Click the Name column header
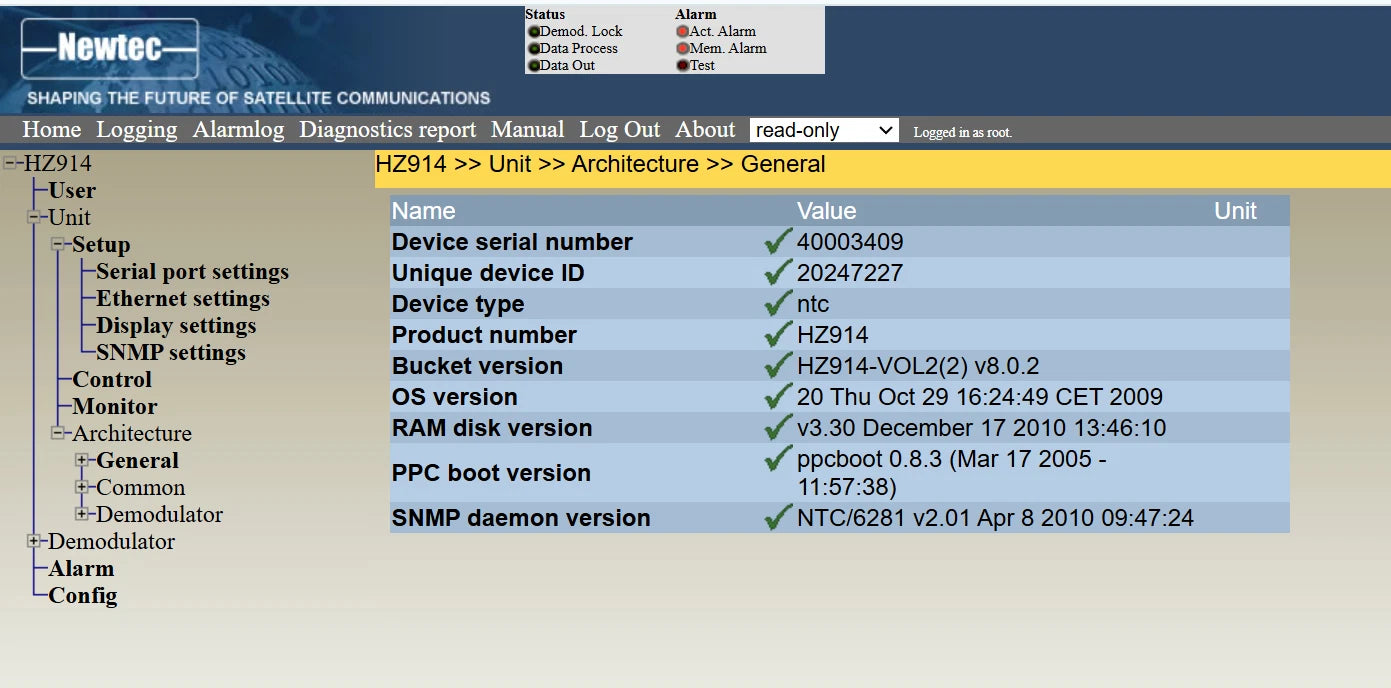 pos(423,211)
